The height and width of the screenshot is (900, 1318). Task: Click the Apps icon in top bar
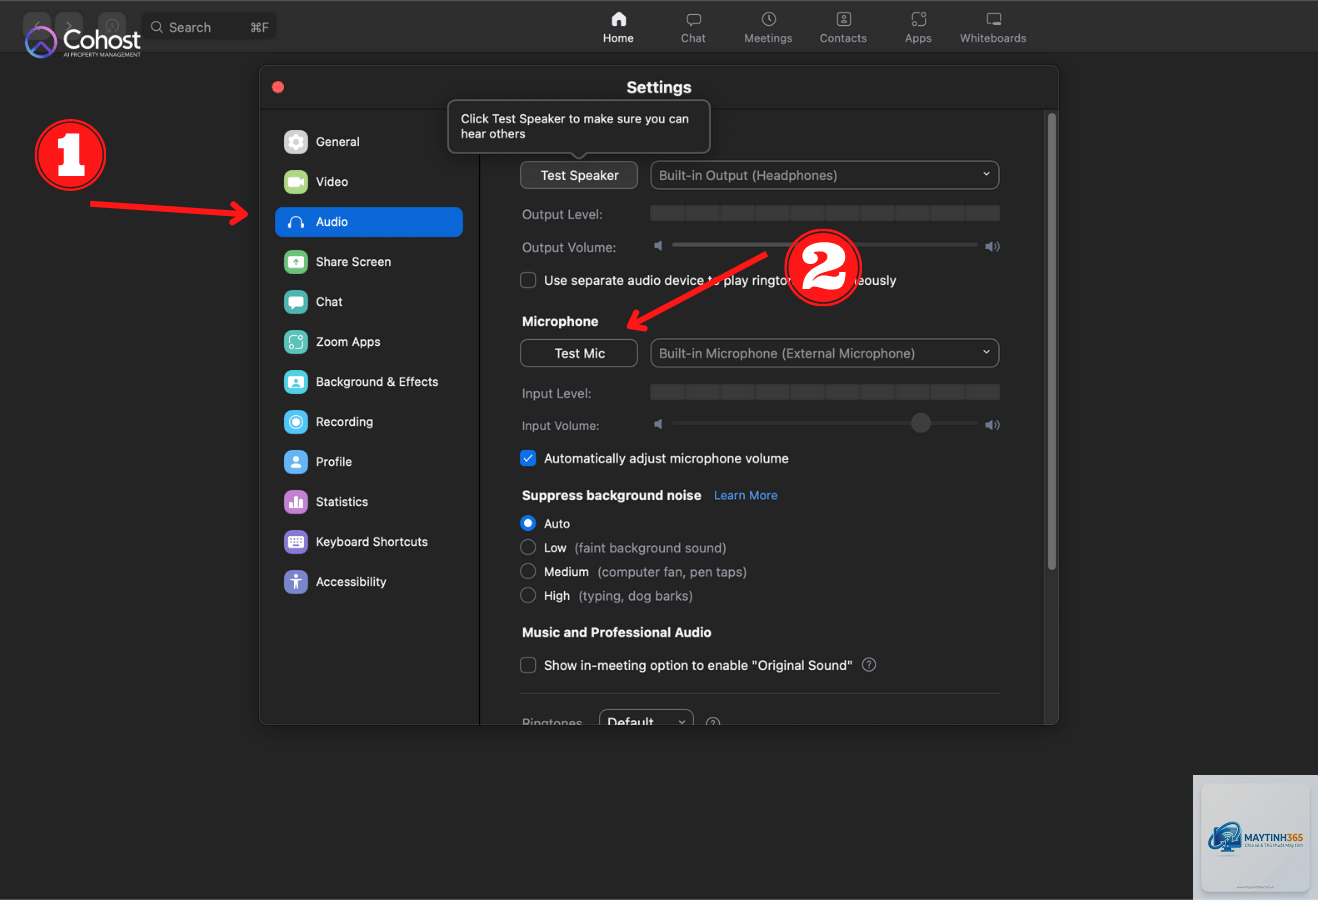(919, 19)
